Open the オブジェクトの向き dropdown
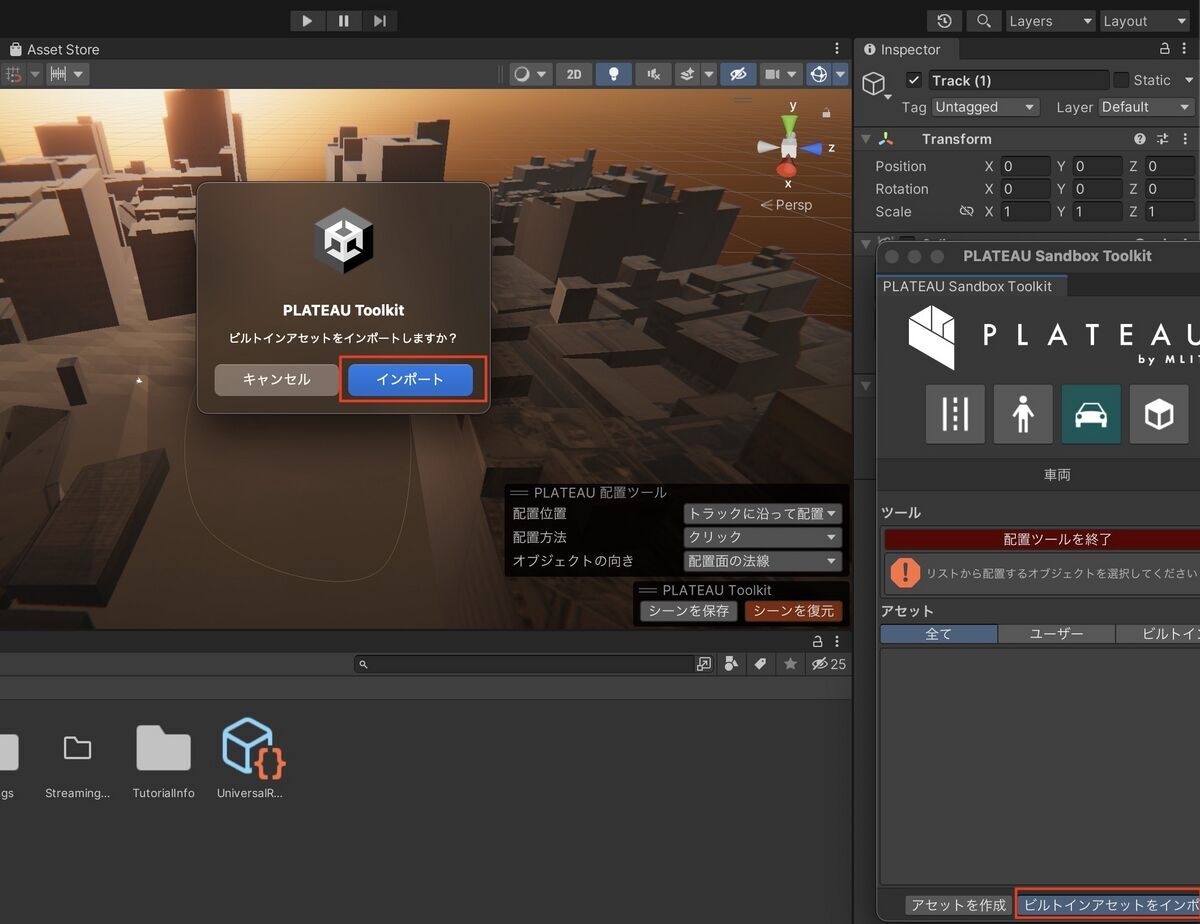The height and width of the screenshot is (924, 1200). pyautogui.click(x=762, y=561)
